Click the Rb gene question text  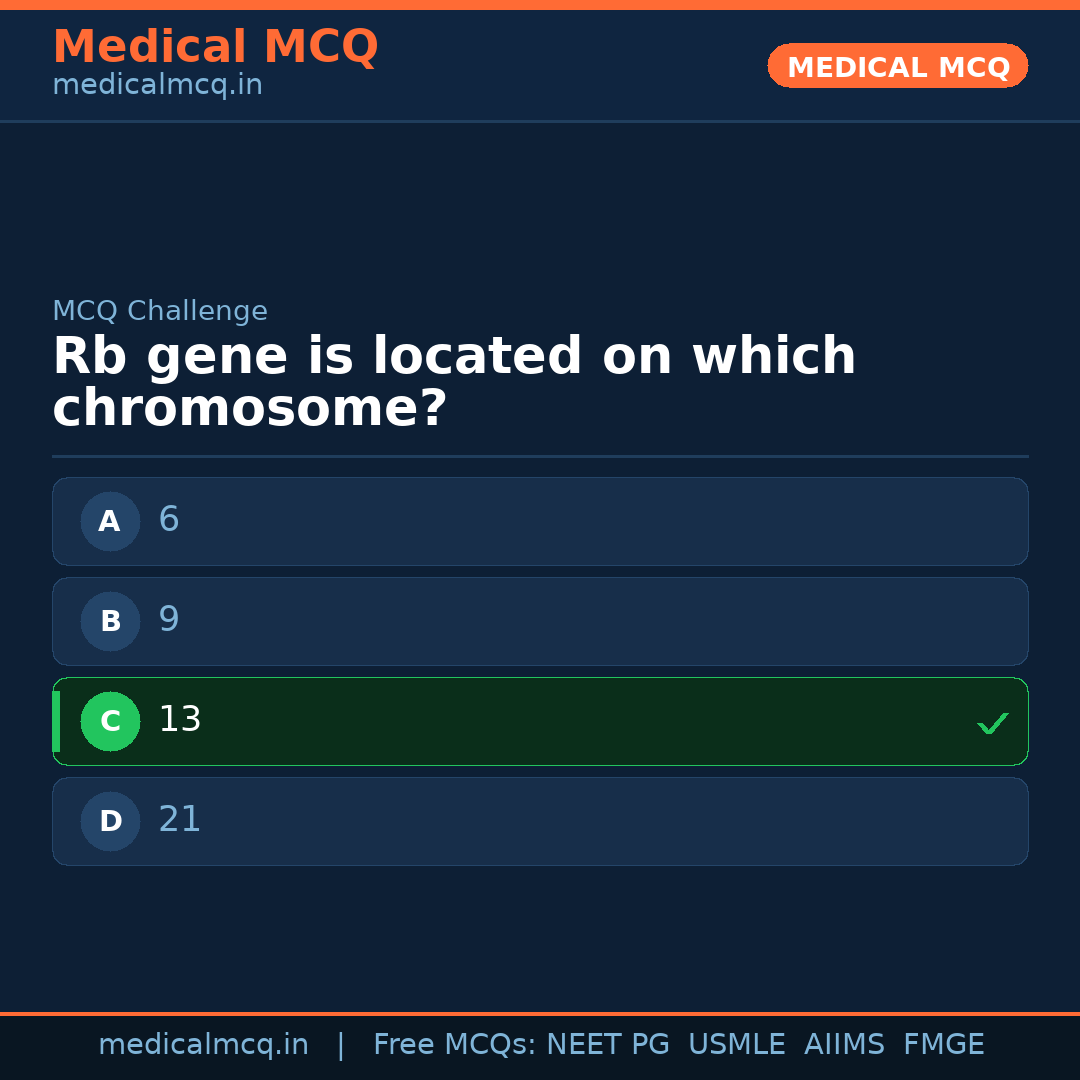[x=454, y=380]
